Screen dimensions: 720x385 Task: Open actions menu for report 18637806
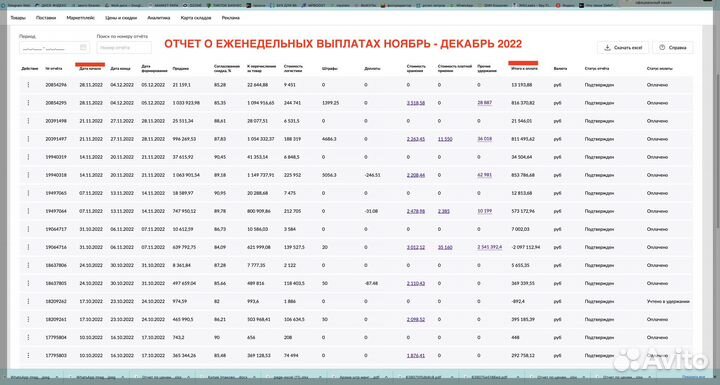click(x=28, y=265)
